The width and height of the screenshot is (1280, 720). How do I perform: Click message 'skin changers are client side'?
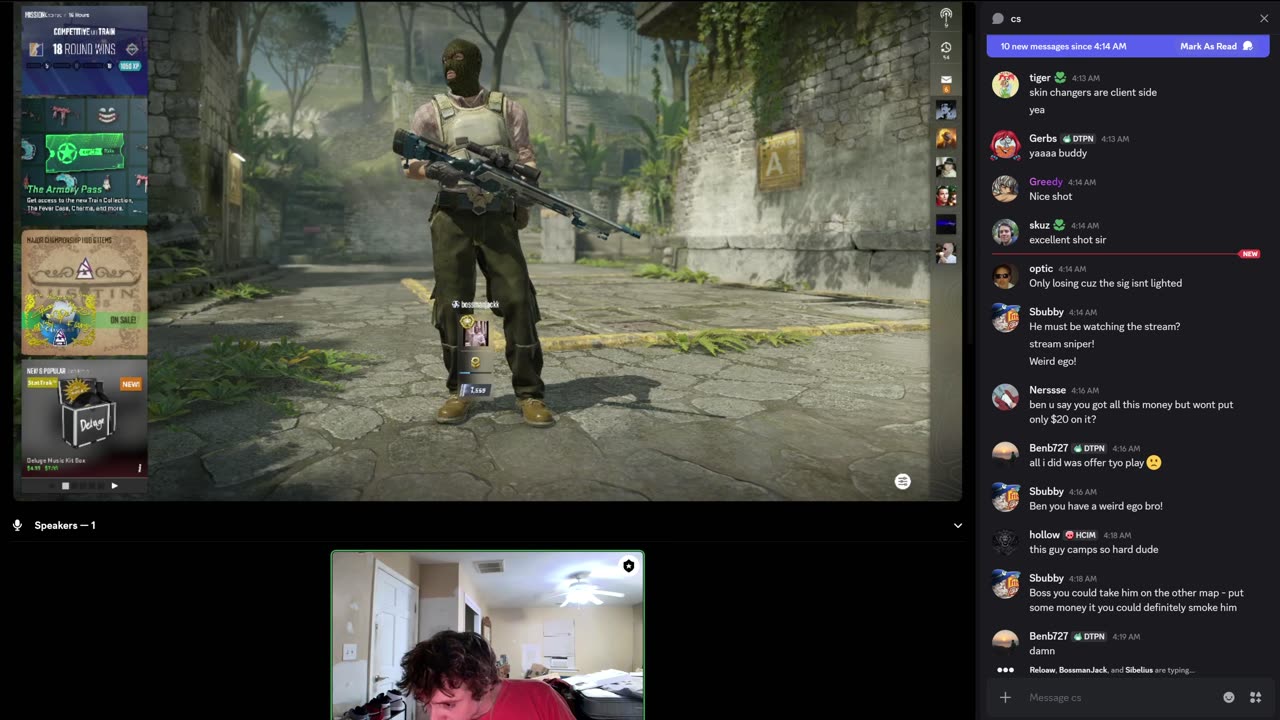click(x=1093, y=92)
